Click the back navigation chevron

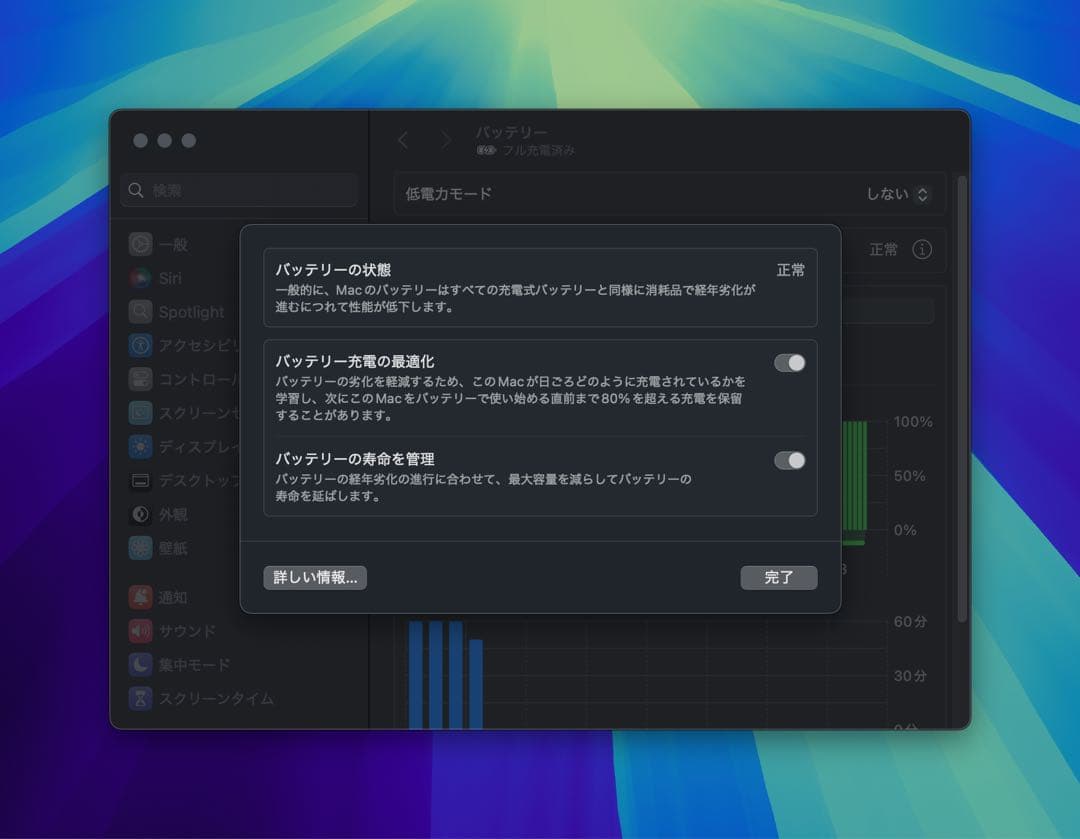click(x=403, y=141)
